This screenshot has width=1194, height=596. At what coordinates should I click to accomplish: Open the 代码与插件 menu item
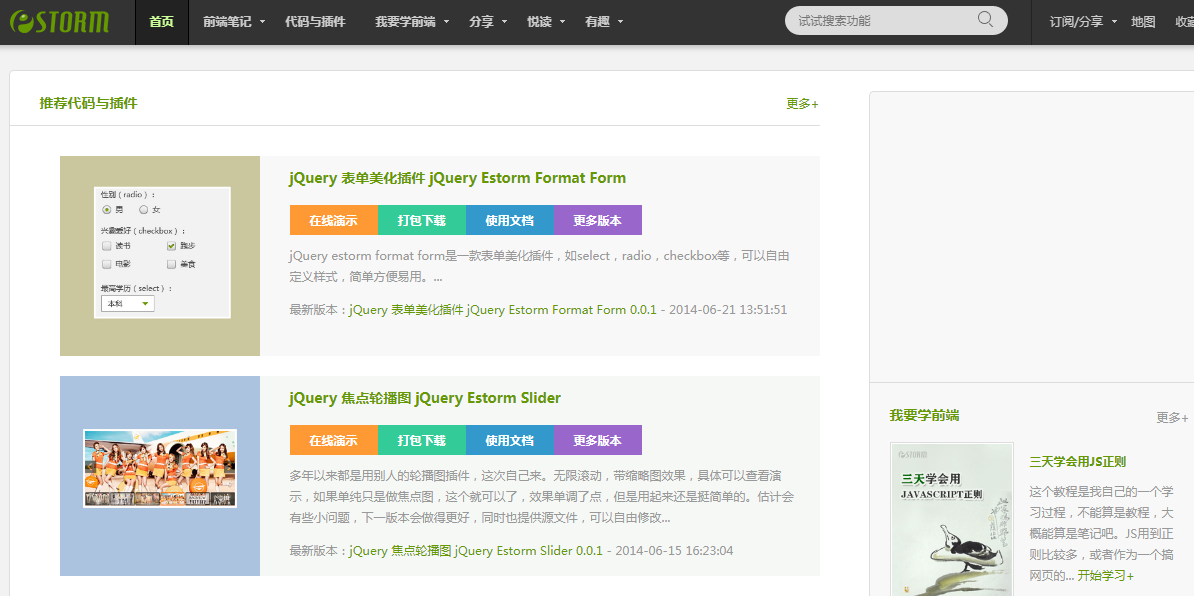(x=315, y=22)
